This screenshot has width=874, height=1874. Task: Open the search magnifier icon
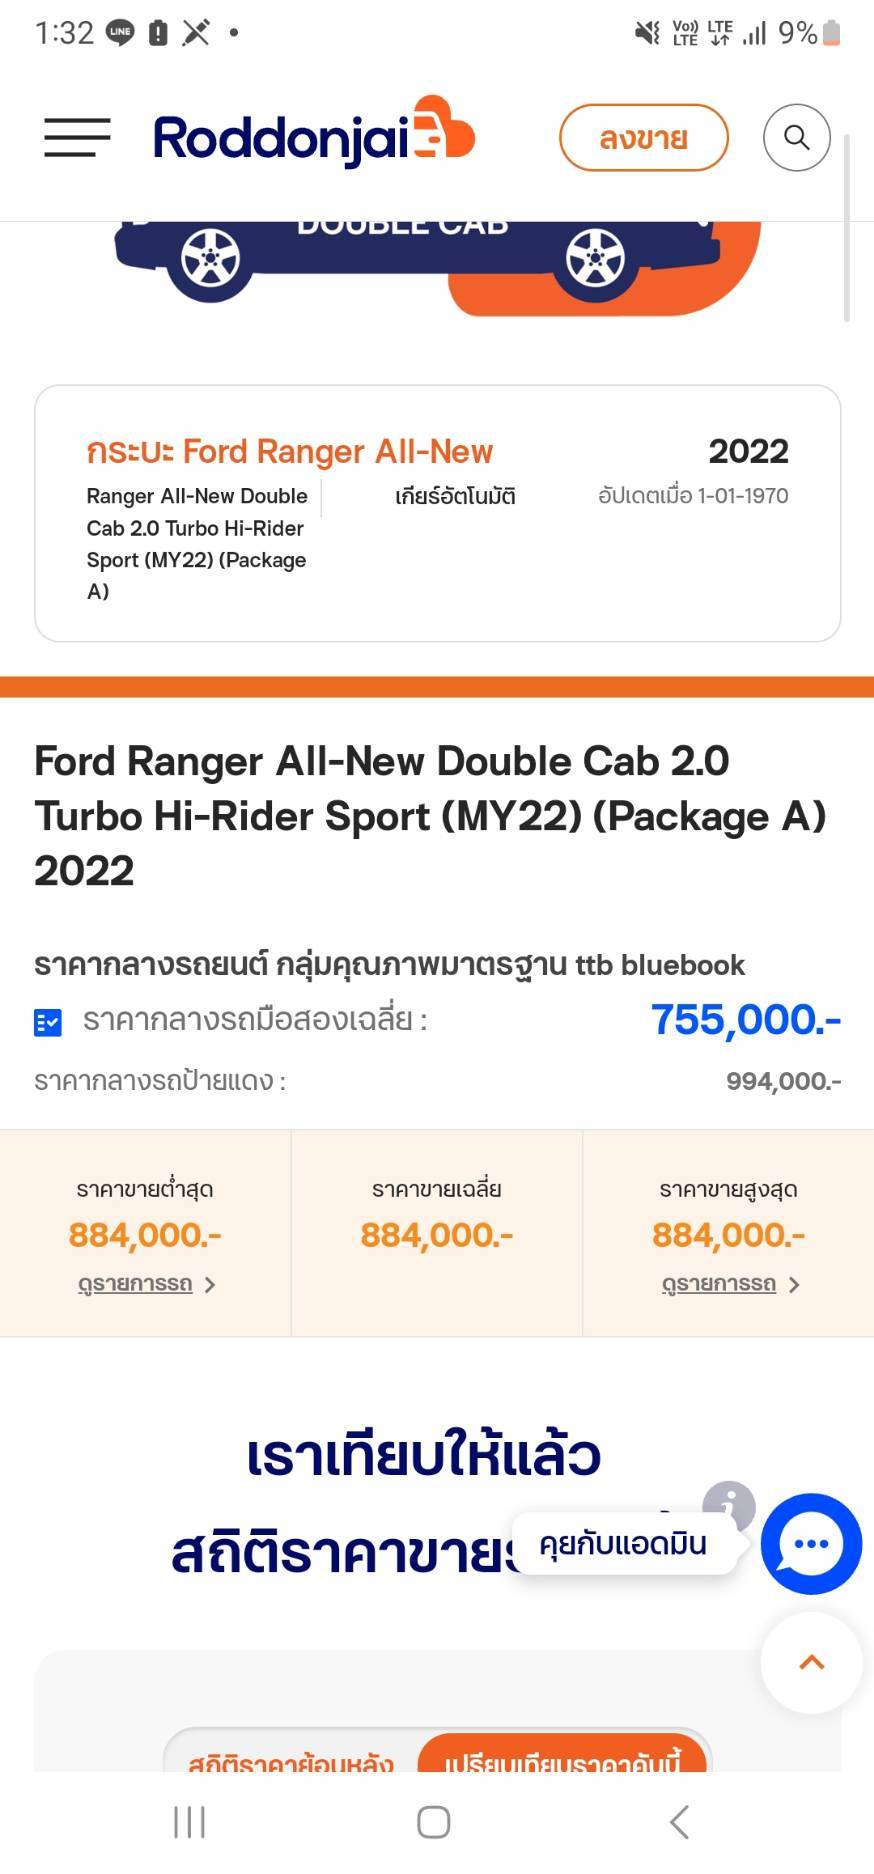pos(796,137)
